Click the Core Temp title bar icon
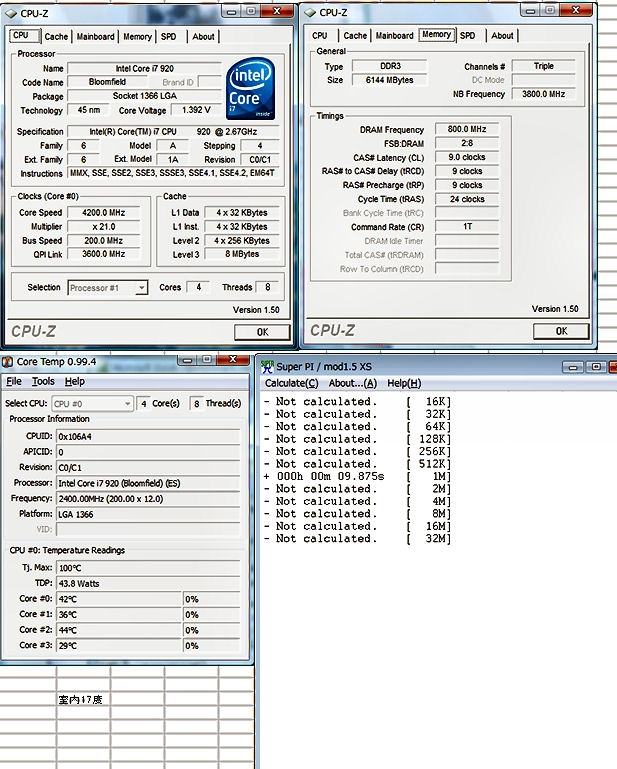The width and height of the screenshot is (617, 769). [8, 362]
